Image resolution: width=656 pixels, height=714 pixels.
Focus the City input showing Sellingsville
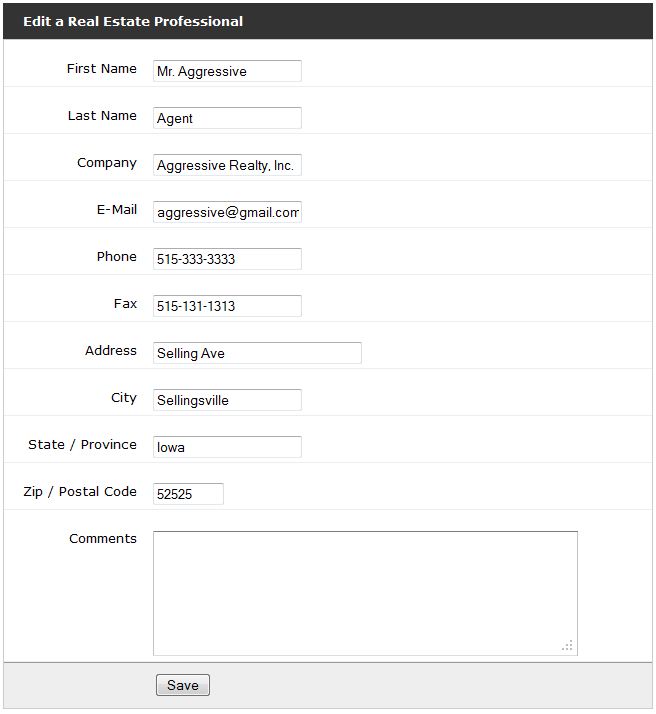pos(227,400)
